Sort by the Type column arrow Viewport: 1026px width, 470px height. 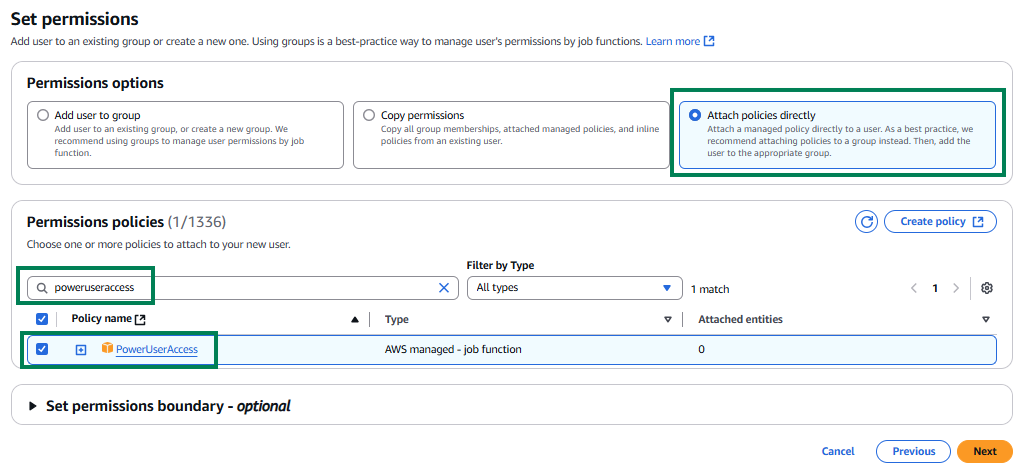click(x=668, y=319)
